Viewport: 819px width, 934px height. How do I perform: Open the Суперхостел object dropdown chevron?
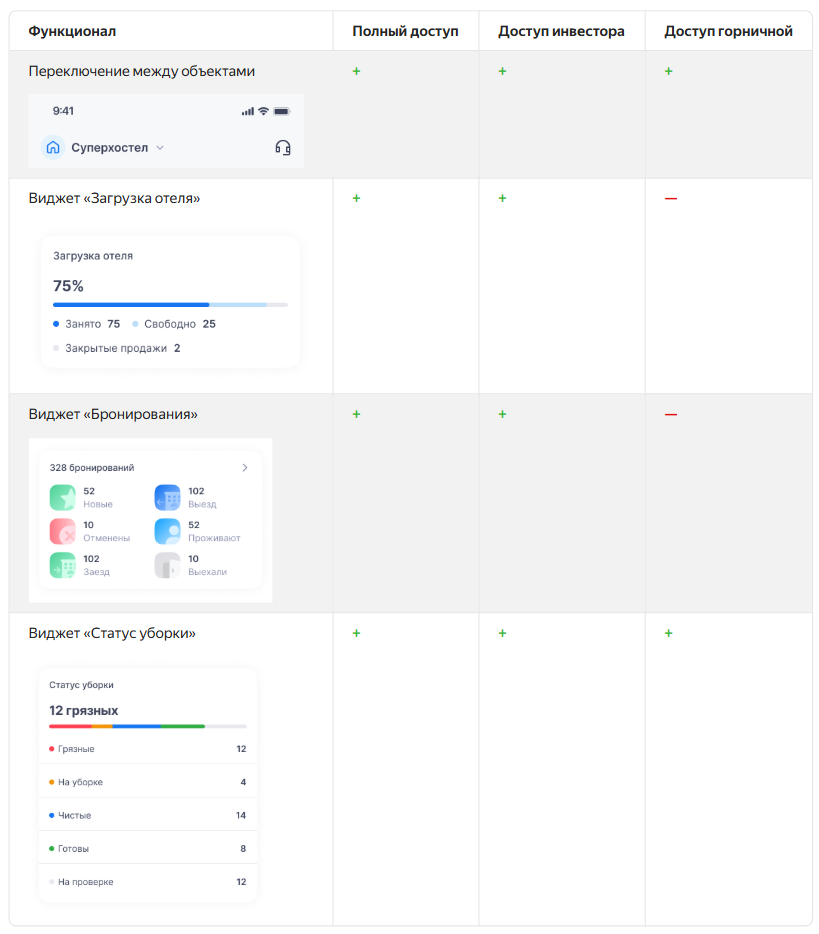click(x=160, y=148)
